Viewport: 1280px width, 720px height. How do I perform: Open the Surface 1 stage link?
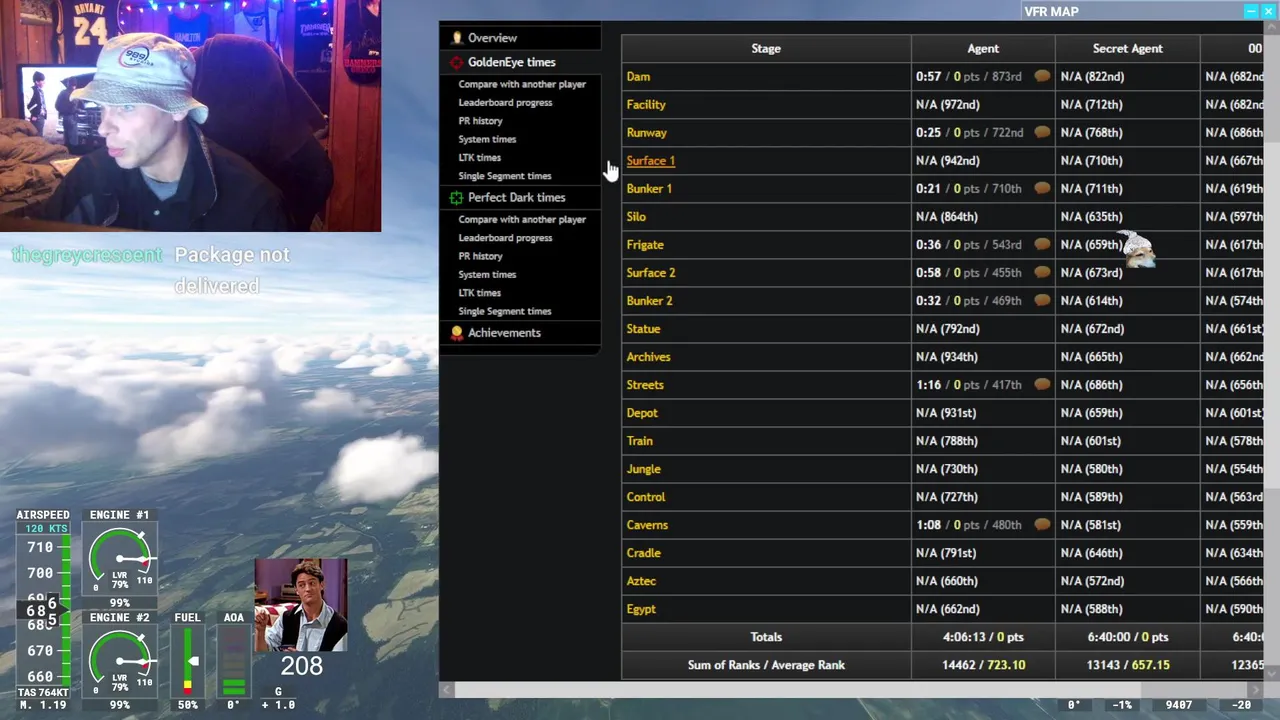650,160
